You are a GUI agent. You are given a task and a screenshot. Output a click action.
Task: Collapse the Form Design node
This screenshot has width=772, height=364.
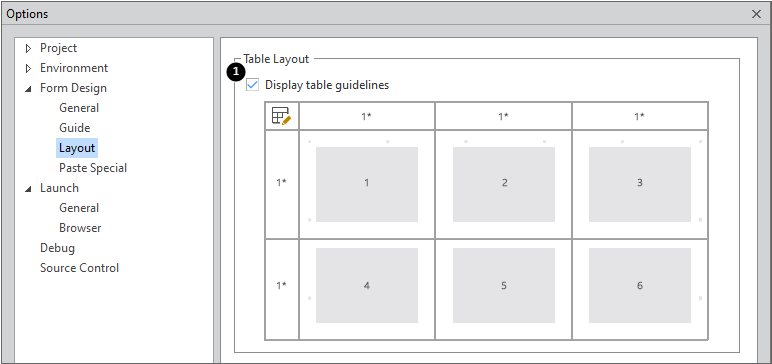pyautogui.click(x=28, y=89)
